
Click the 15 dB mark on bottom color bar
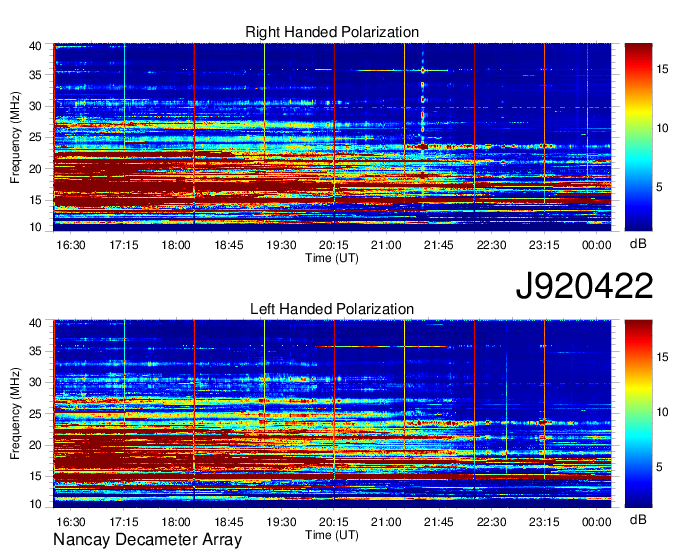(662, 357)
